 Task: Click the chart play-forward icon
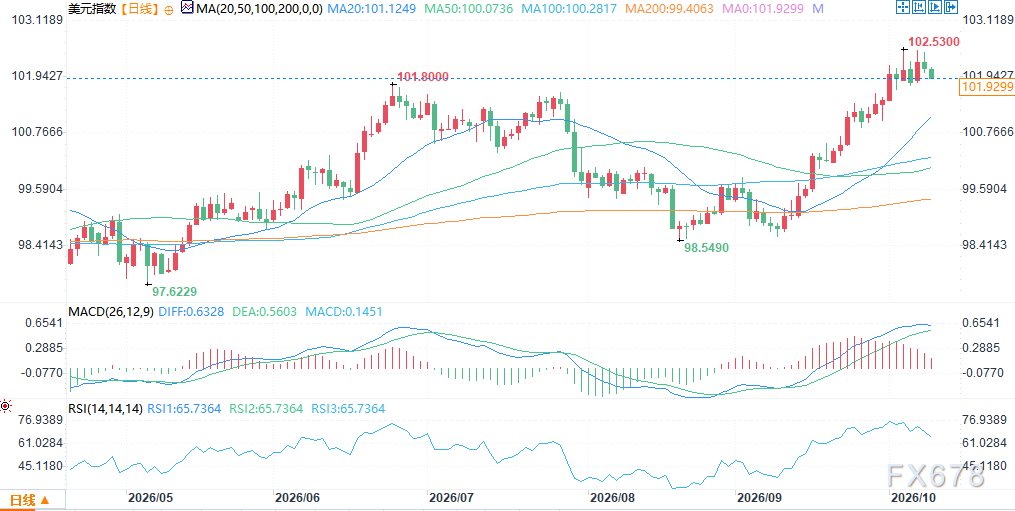(935, 7)
